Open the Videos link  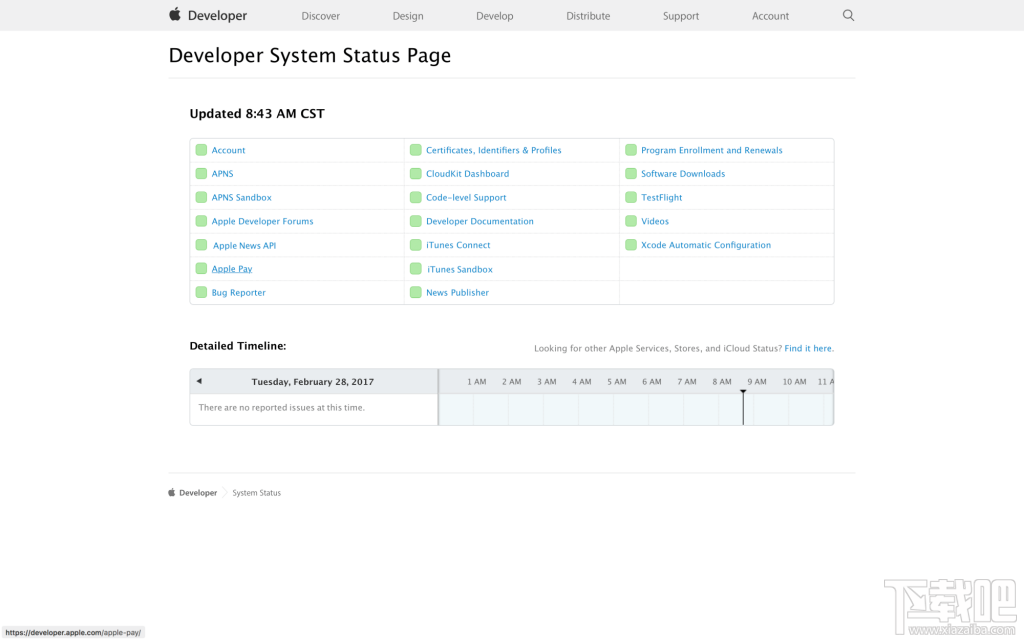click(x=655, y=221)
